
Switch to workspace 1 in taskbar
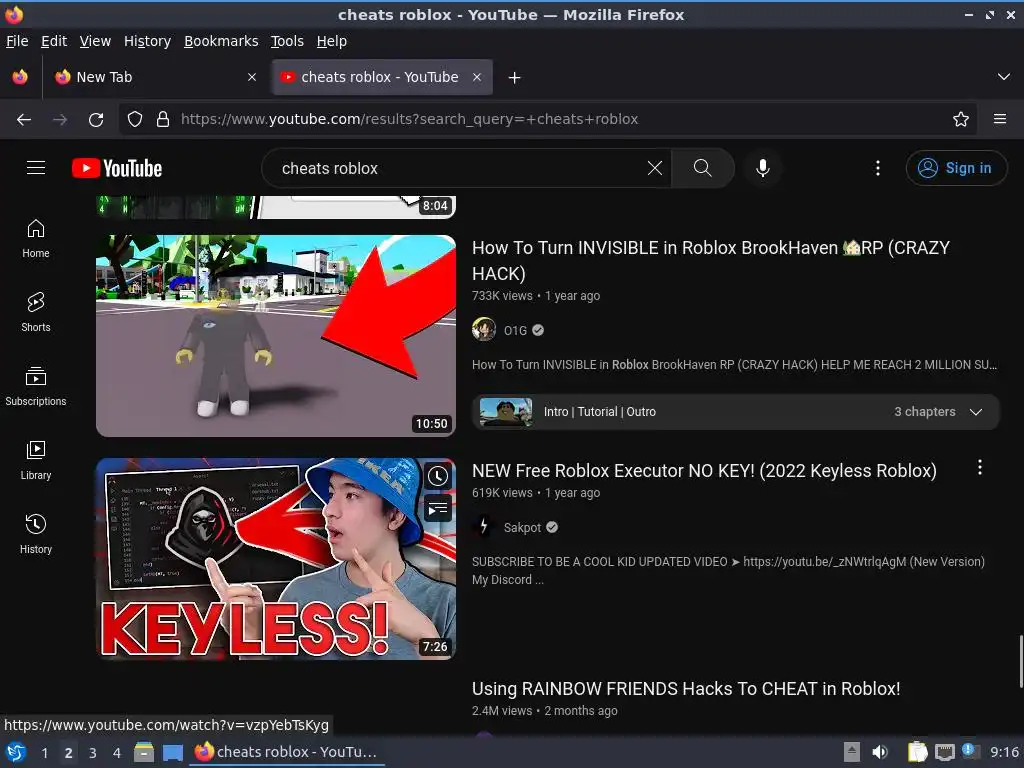point(44,752)
